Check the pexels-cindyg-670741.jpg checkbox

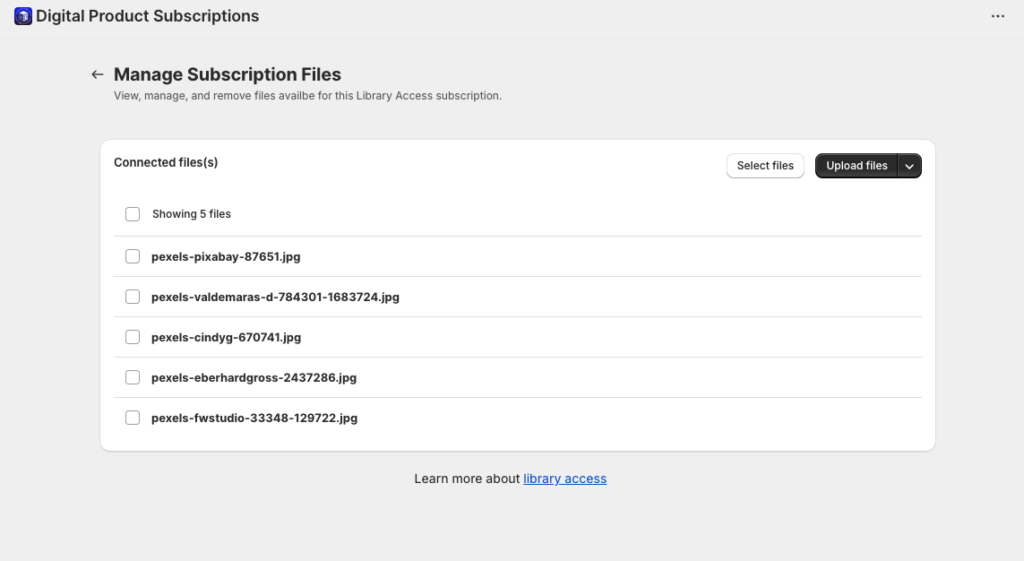tap(133, 338)
